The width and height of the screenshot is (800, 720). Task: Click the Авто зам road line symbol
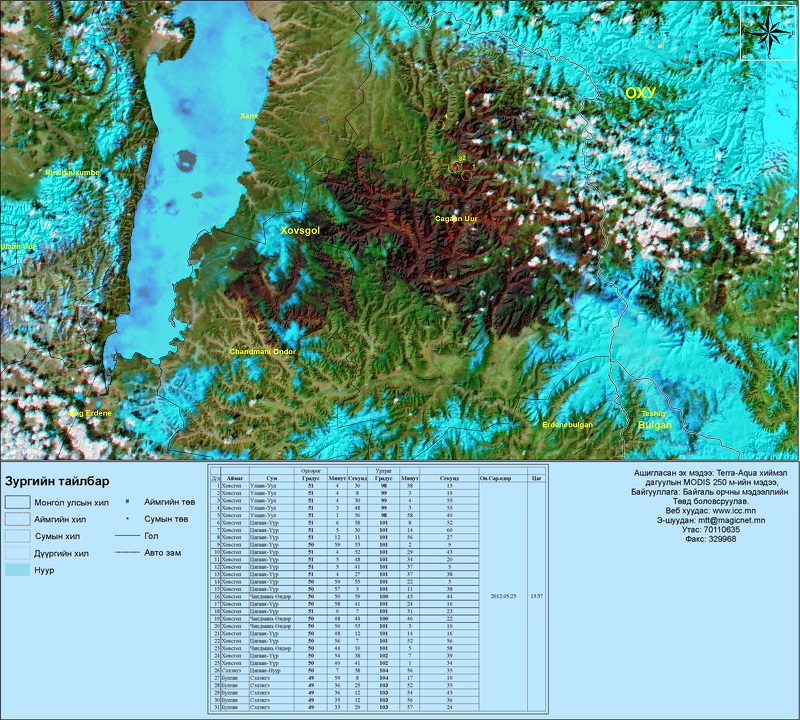pos(126,552)
